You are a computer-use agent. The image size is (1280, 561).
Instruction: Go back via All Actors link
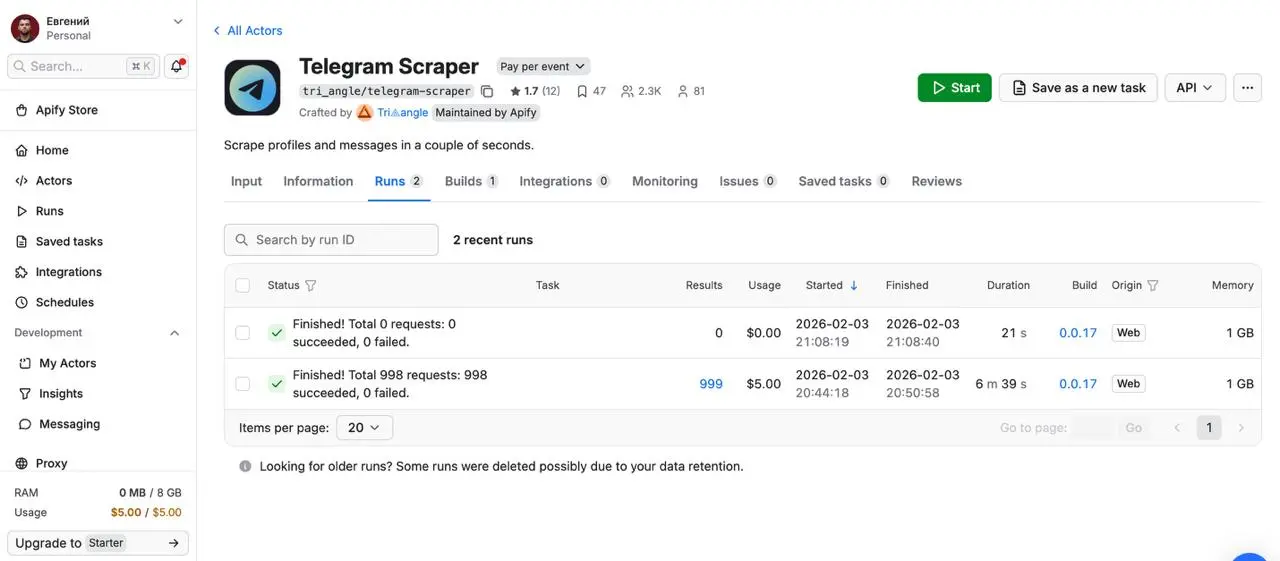(x=247, y=31)
